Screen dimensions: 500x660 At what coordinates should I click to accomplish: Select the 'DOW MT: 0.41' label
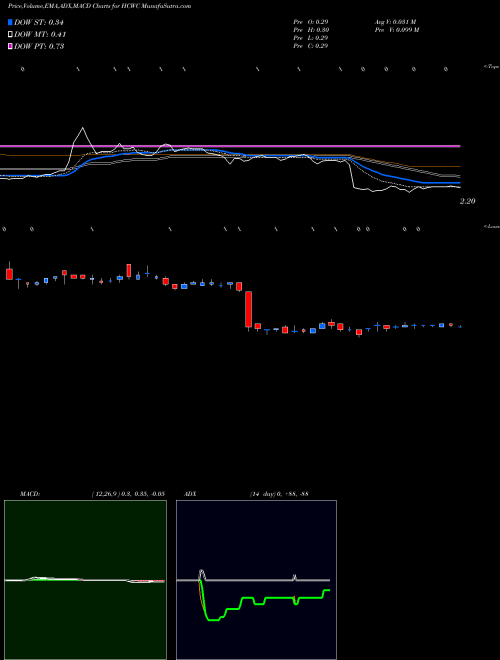(40, 34)
